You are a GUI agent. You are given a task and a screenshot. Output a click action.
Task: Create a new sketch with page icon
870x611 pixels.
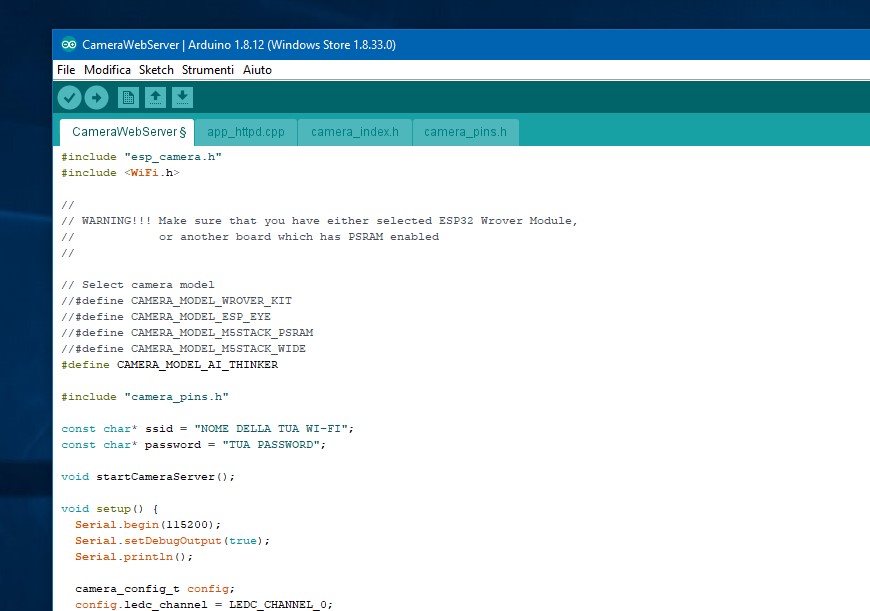click(128, 98)
